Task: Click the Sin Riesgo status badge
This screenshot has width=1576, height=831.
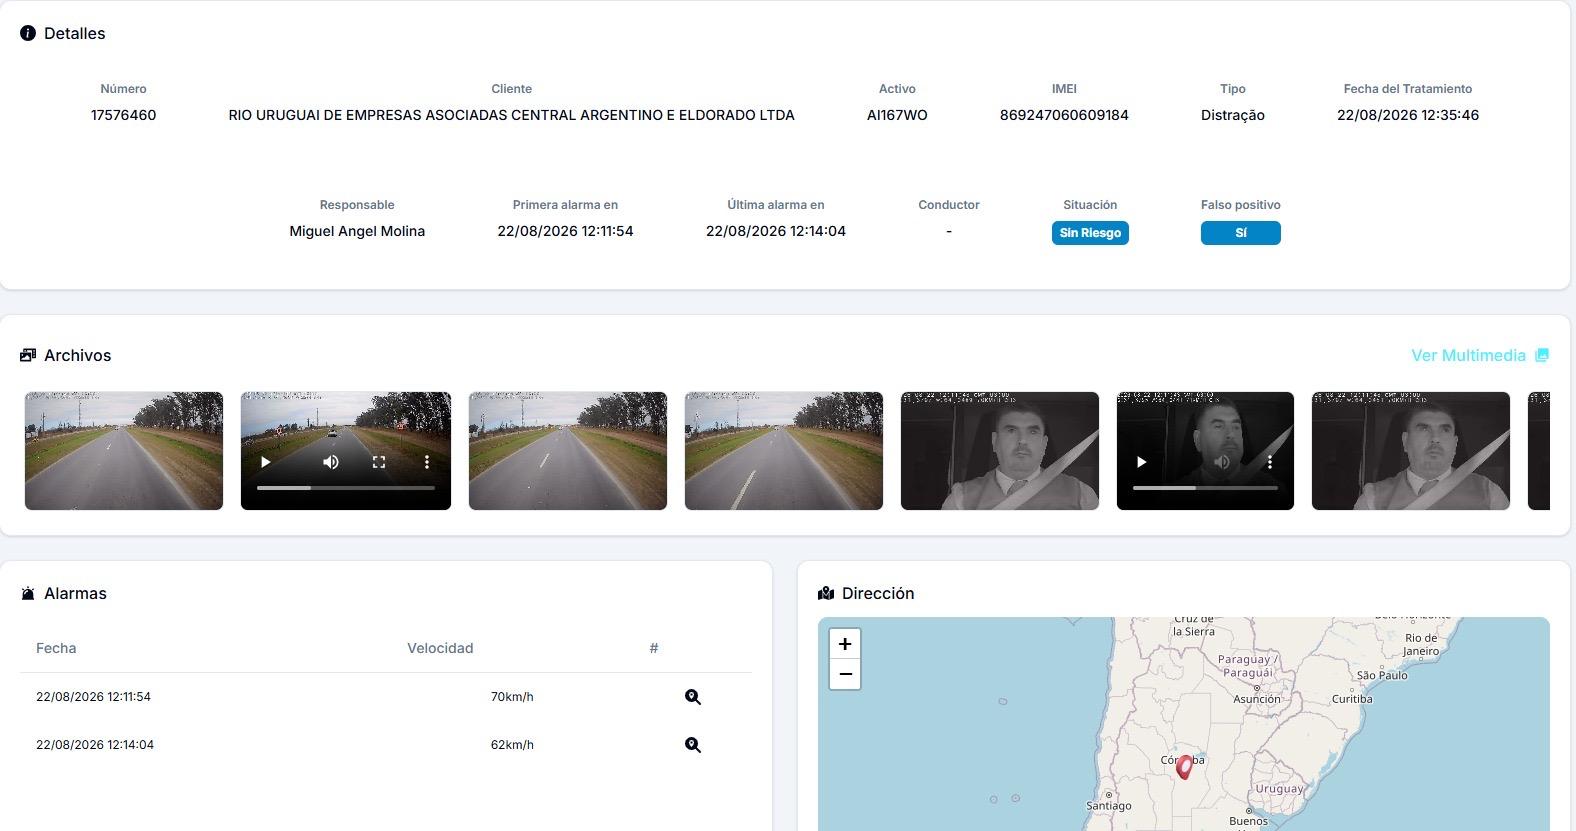Action: click(1090, 233)
